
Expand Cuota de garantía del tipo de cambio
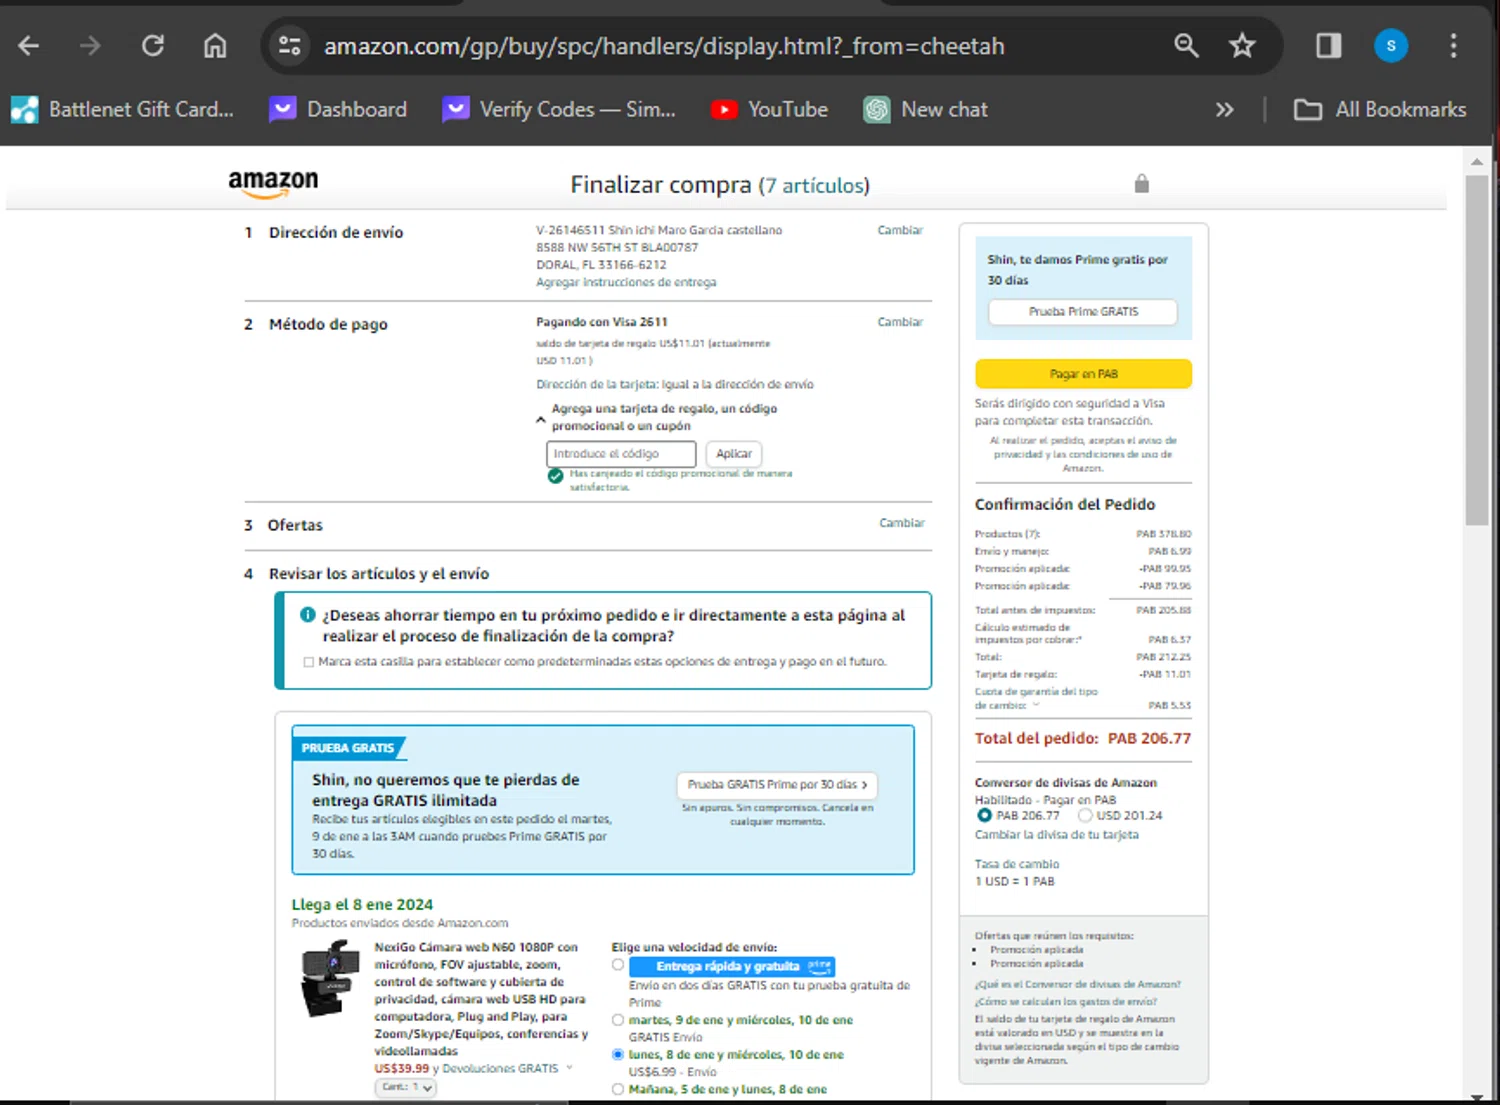pos(1036,705)
